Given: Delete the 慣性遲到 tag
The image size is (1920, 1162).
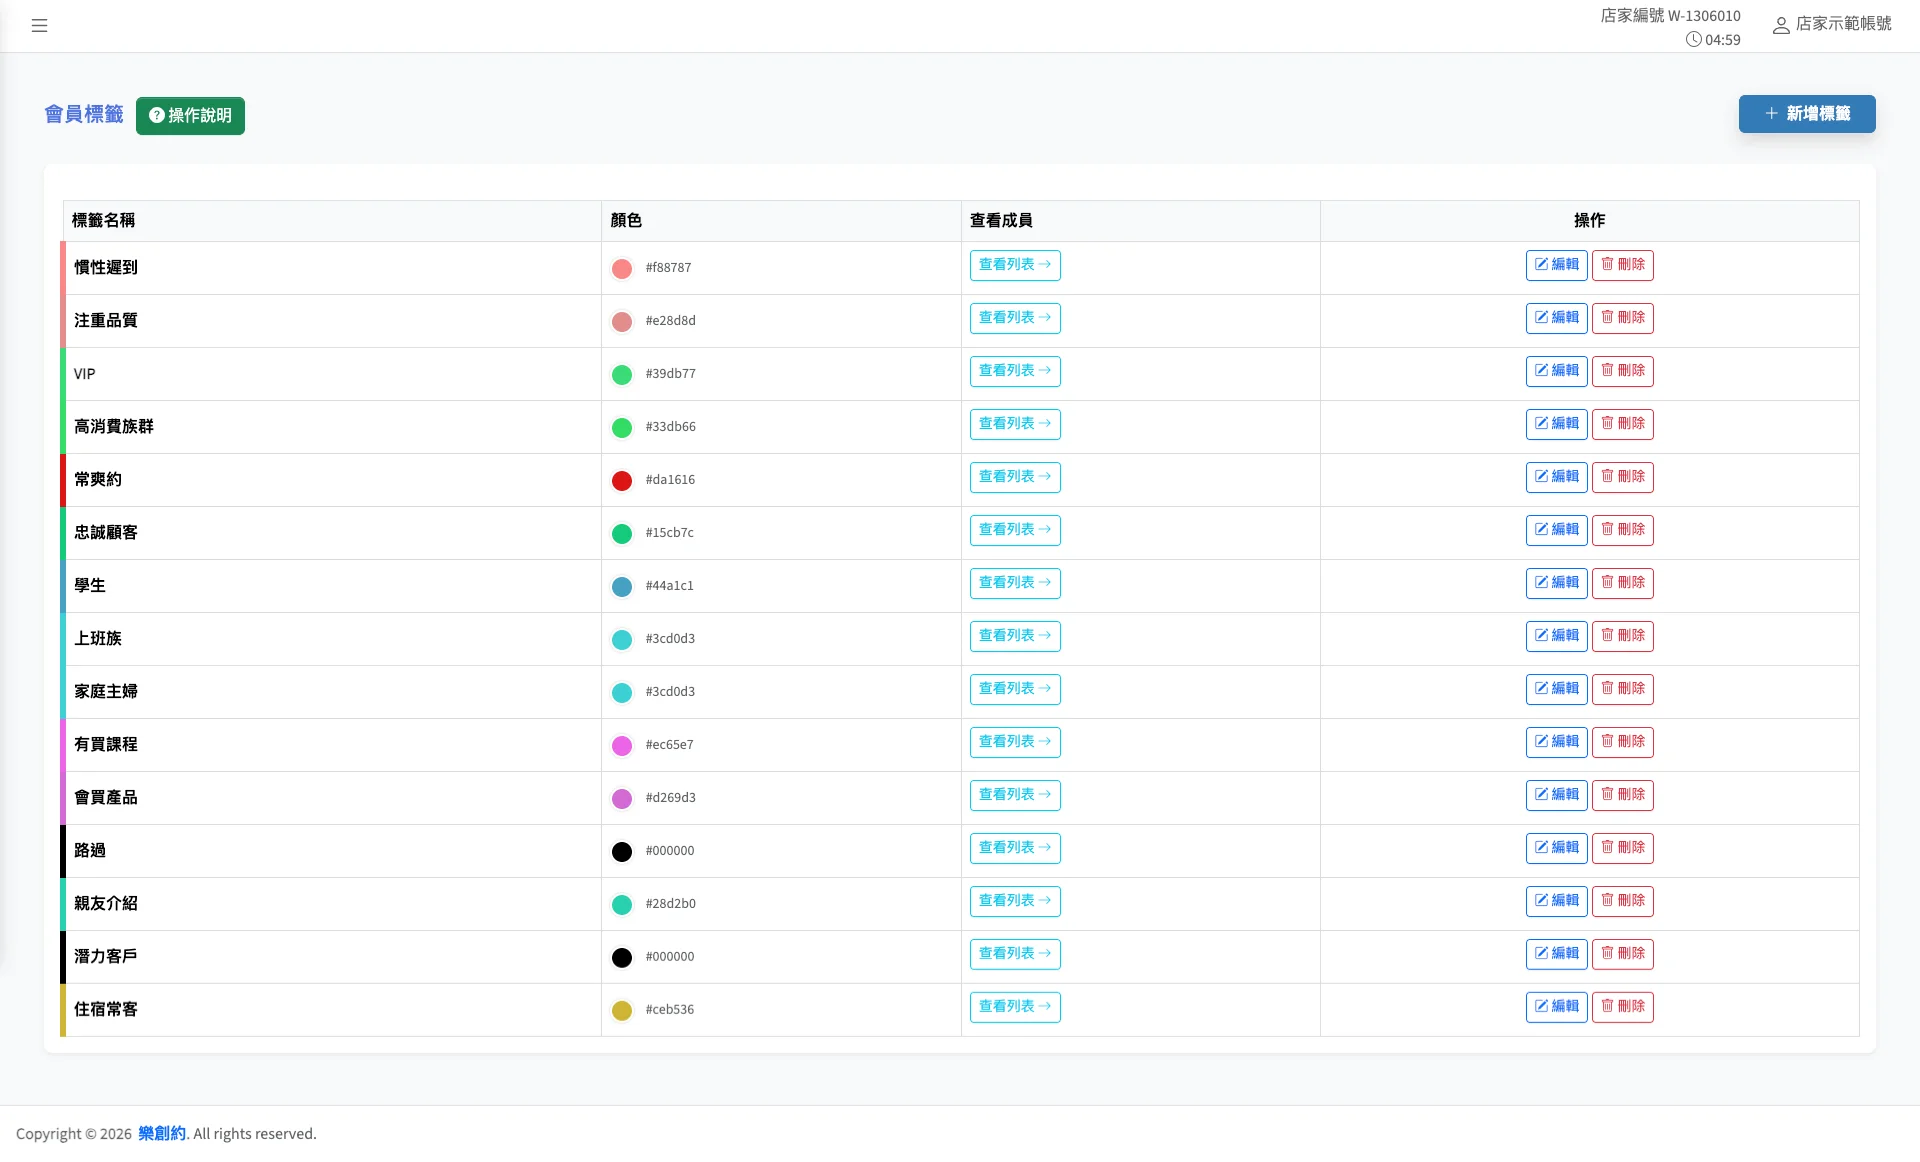Looking at the screenshot, I should 1622,265.
